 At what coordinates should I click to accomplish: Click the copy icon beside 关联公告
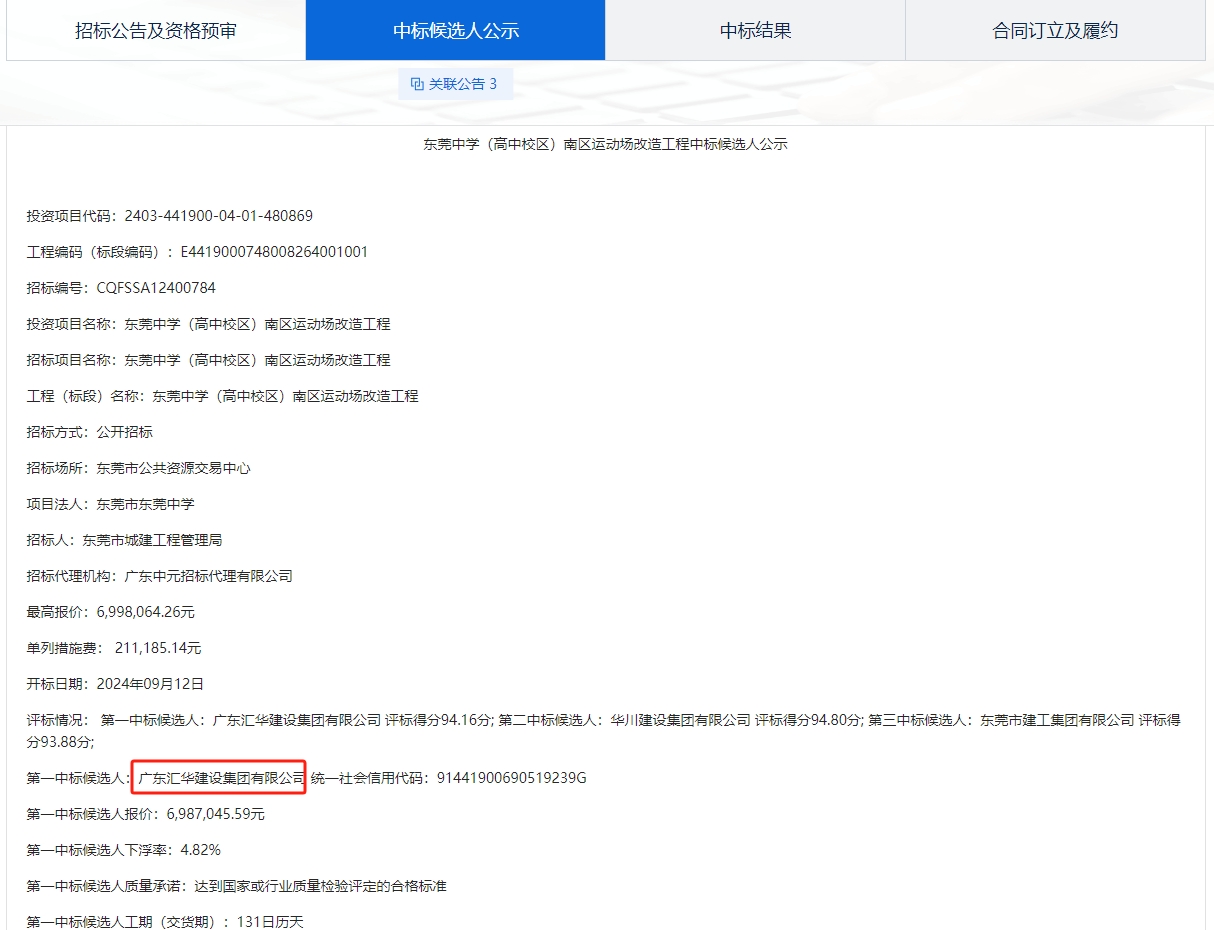point(417,84)
